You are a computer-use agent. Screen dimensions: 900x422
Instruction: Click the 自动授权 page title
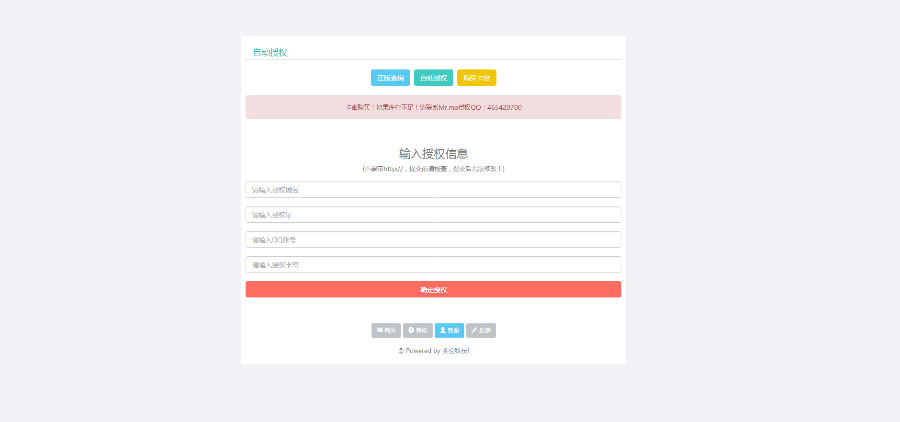(x=270, y=52)
